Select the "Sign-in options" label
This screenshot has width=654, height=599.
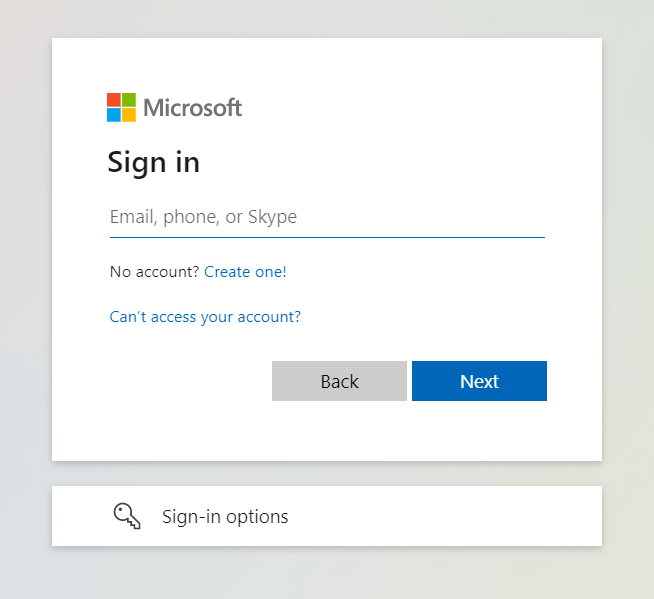pos(225,517)
